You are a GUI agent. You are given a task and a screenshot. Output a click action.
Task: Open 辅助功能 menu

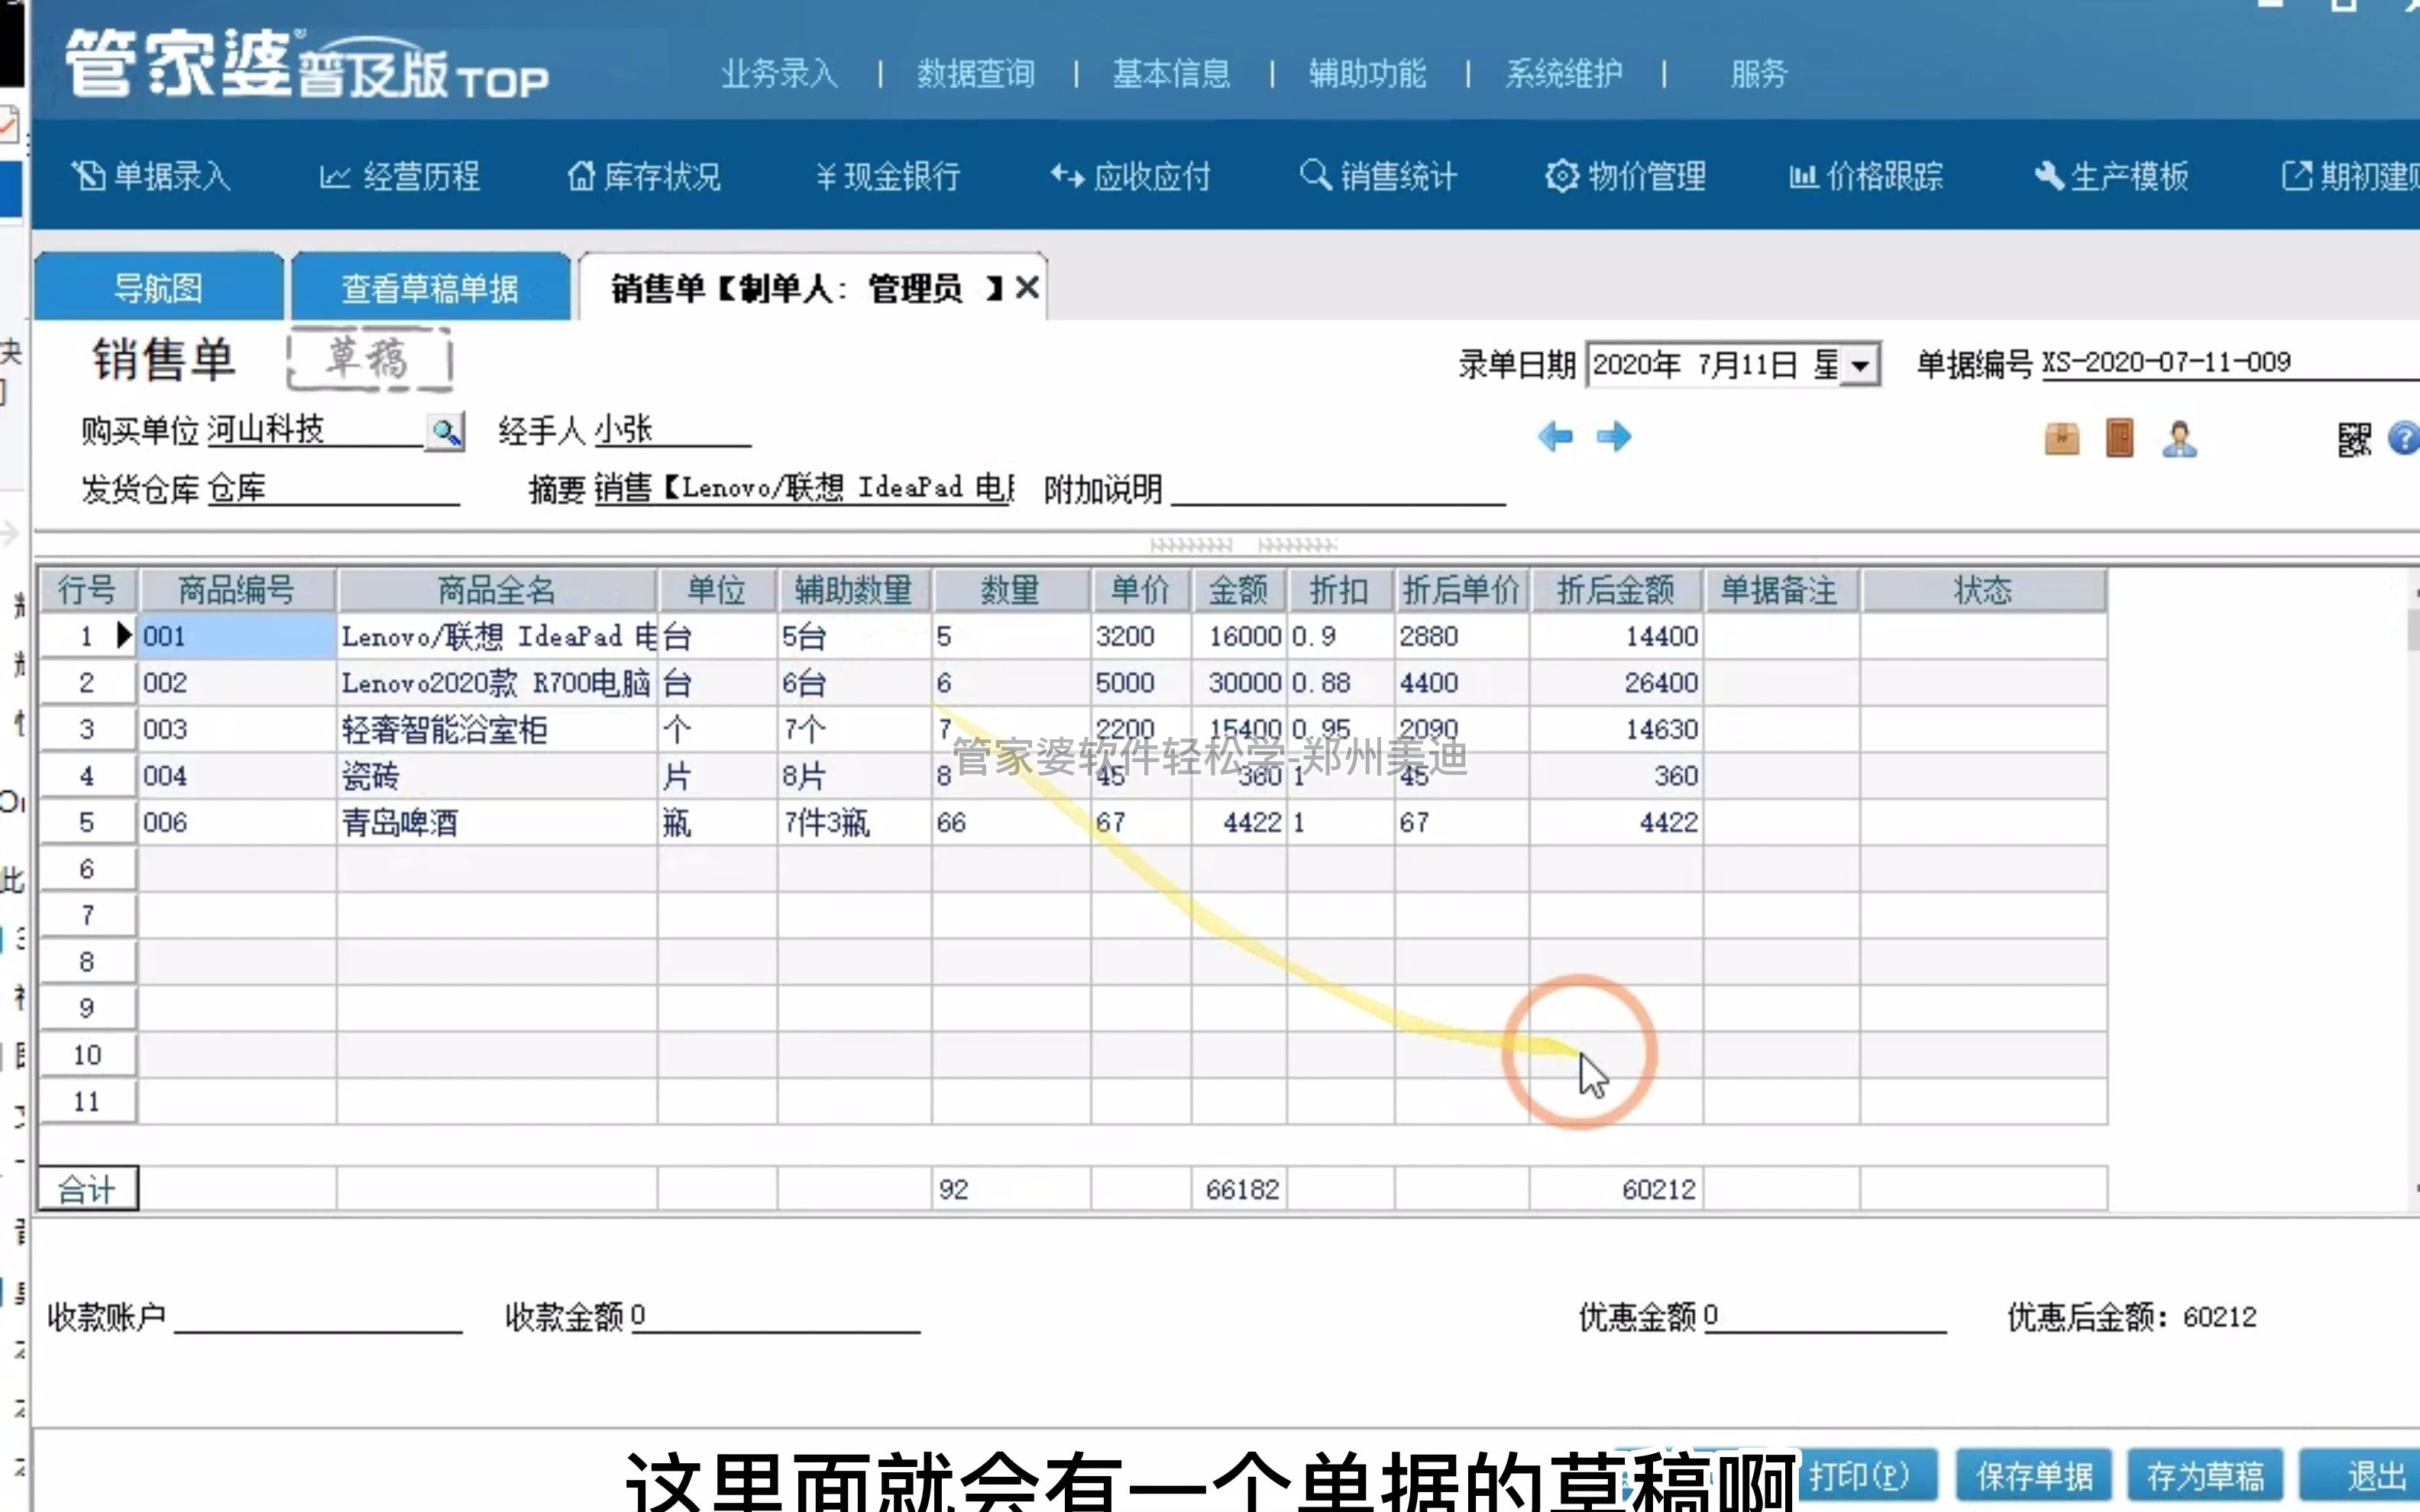click(1368, 73)
